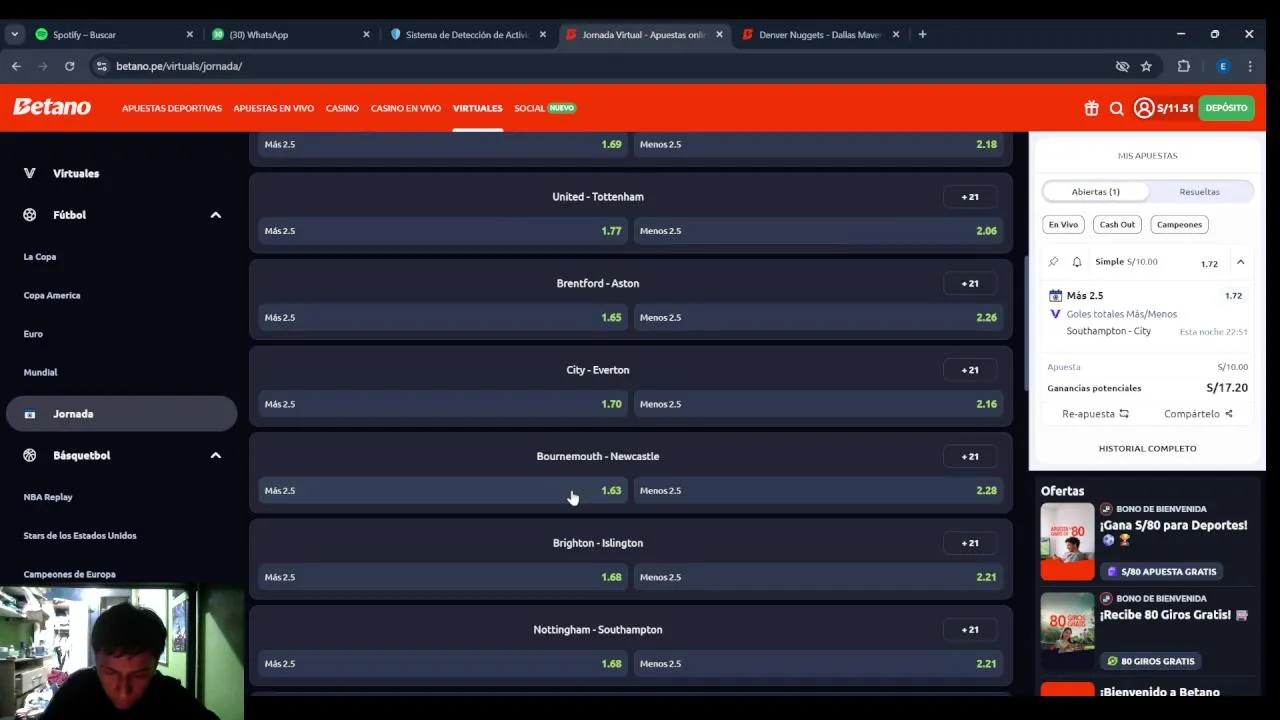Image resolution: width=1280 pixels, height=720 pixels.
Task: Open Casino in top navigation
Action: (x=342, y=108)
